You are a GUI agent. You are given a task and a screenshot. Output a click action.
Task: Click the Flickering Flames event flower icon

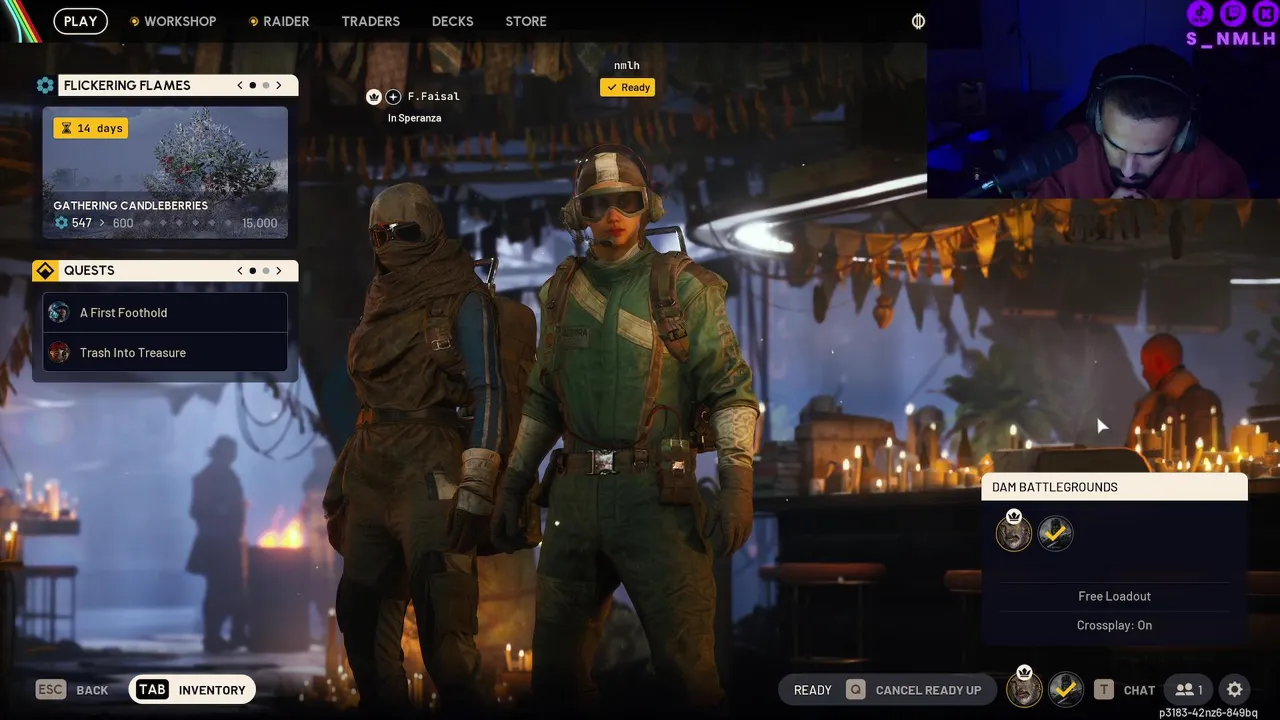coord(45,86)
